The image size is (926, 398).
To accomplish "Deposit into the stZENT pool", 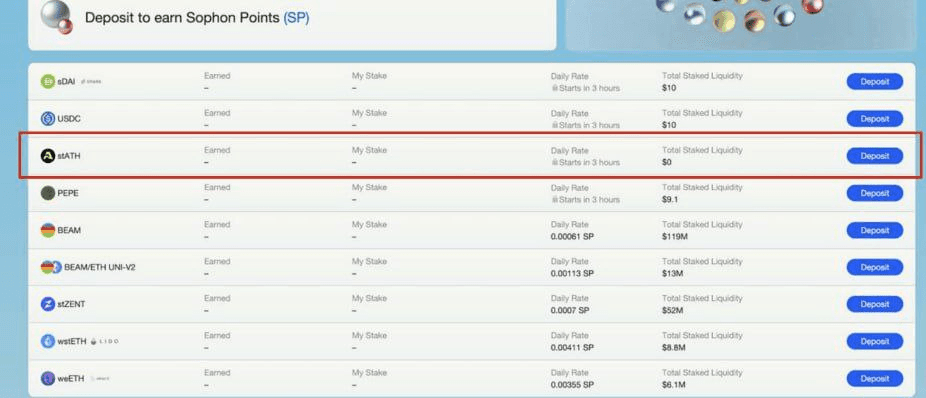I will click(x=875, y=304).
